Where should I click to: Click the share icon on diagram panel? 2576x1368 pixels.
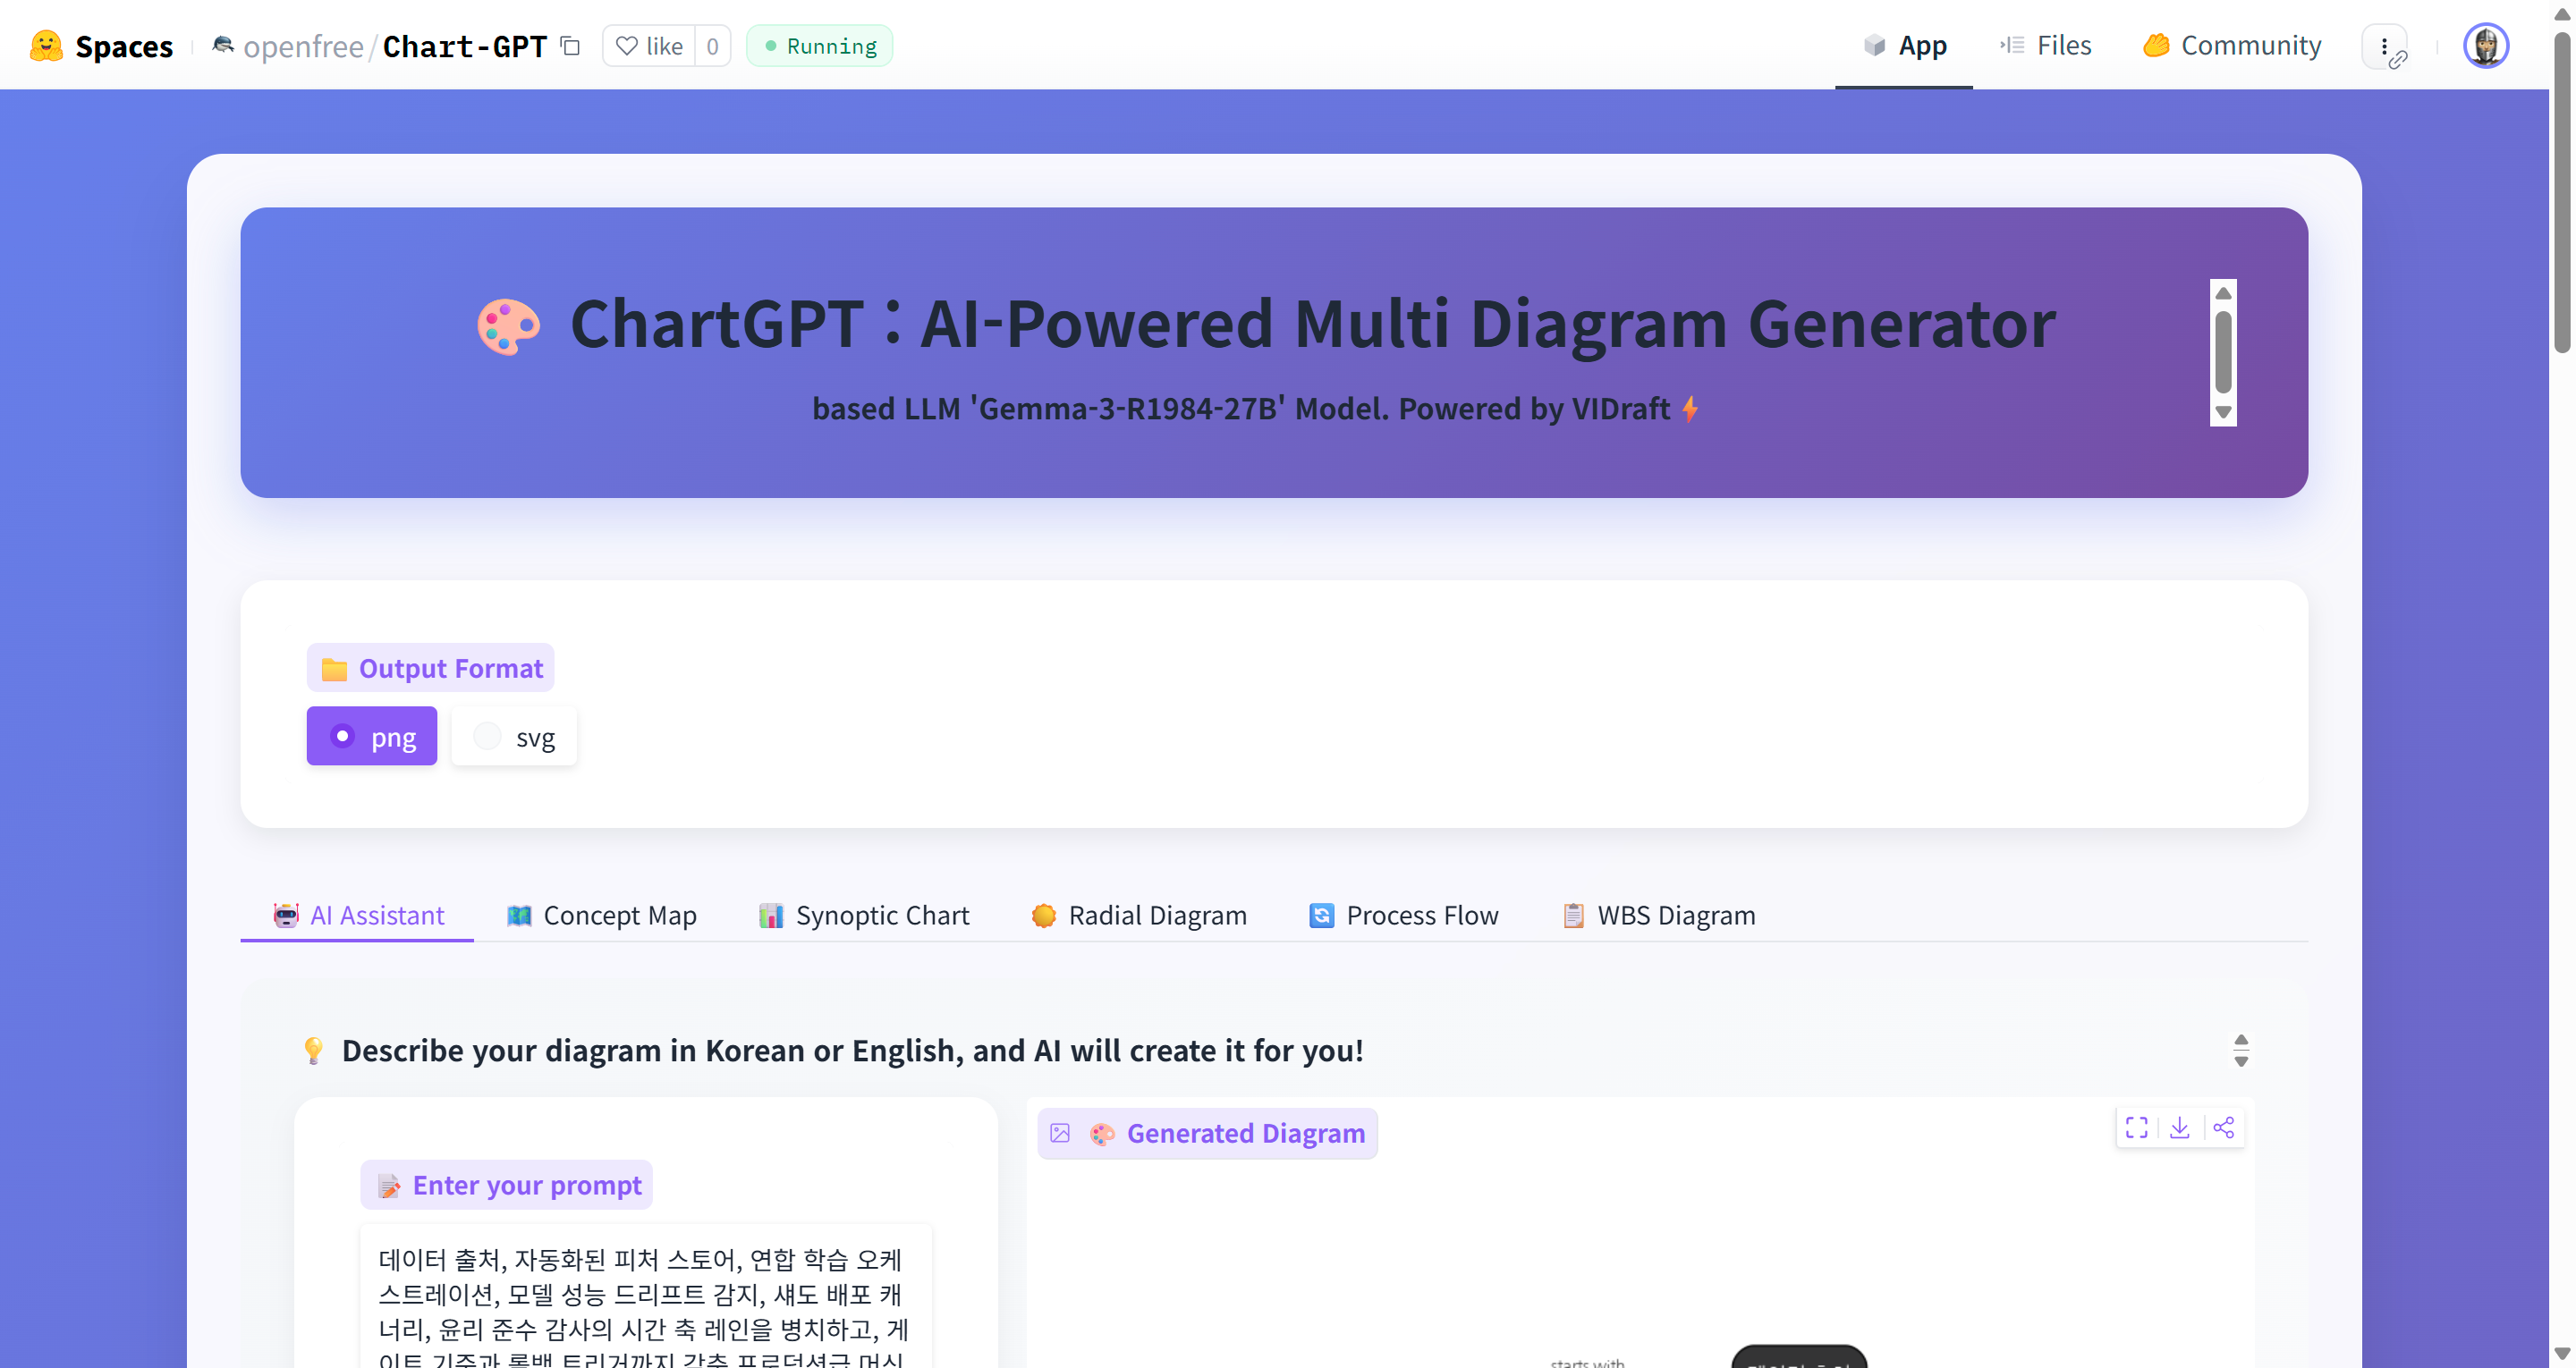[2223, 1128]
